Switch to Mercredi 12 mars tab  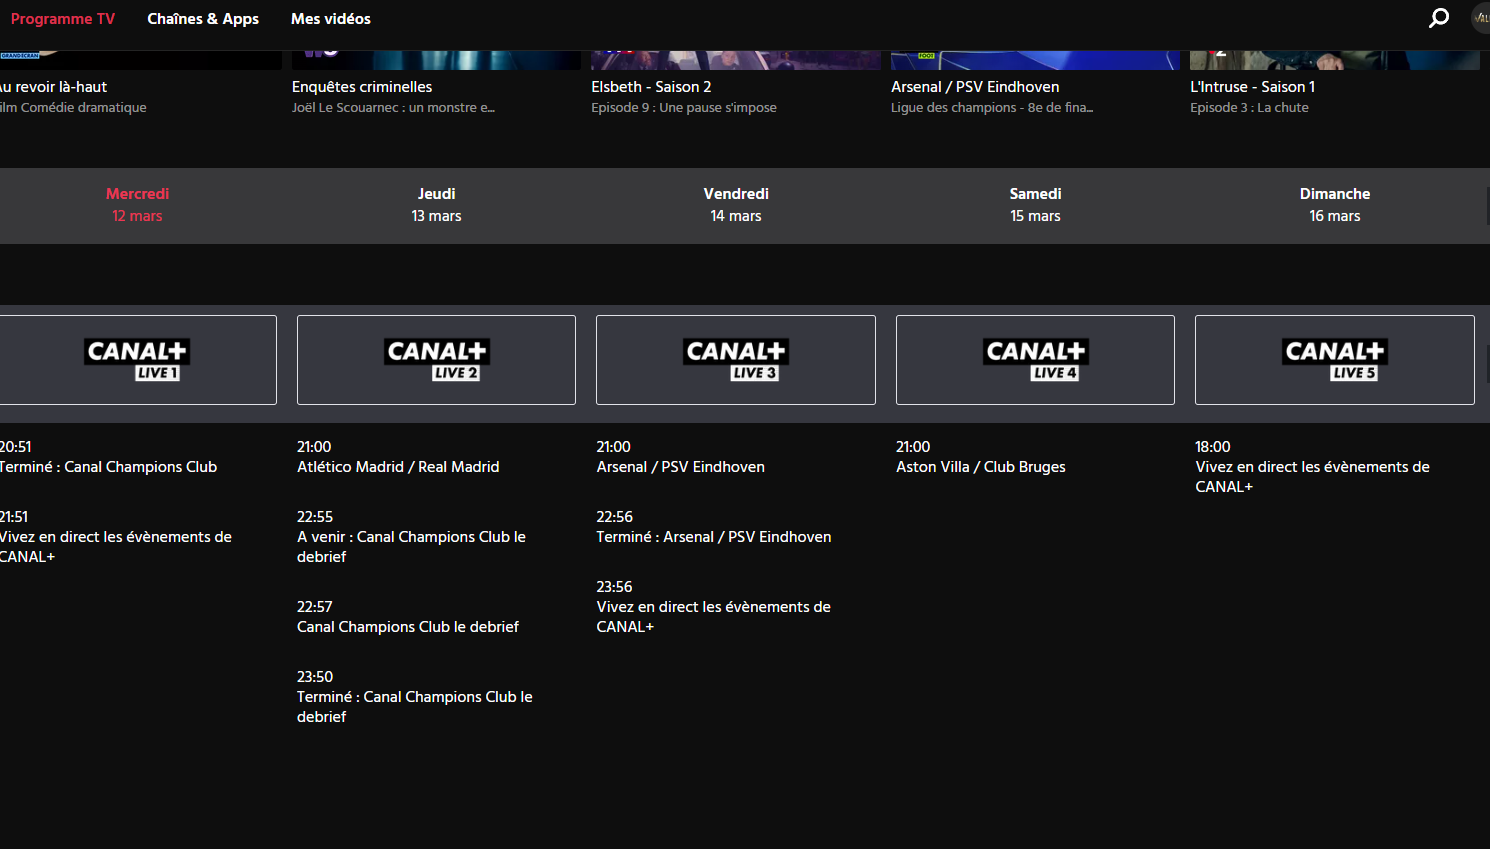coord(137,205)
